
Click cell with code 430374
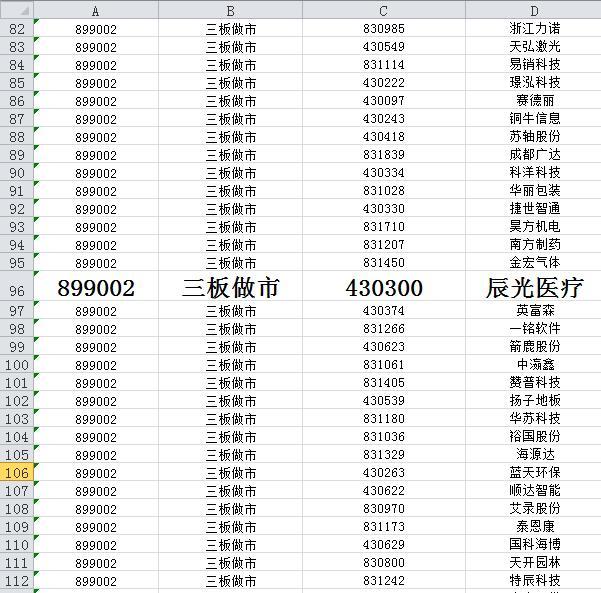(x=384, y=310)
